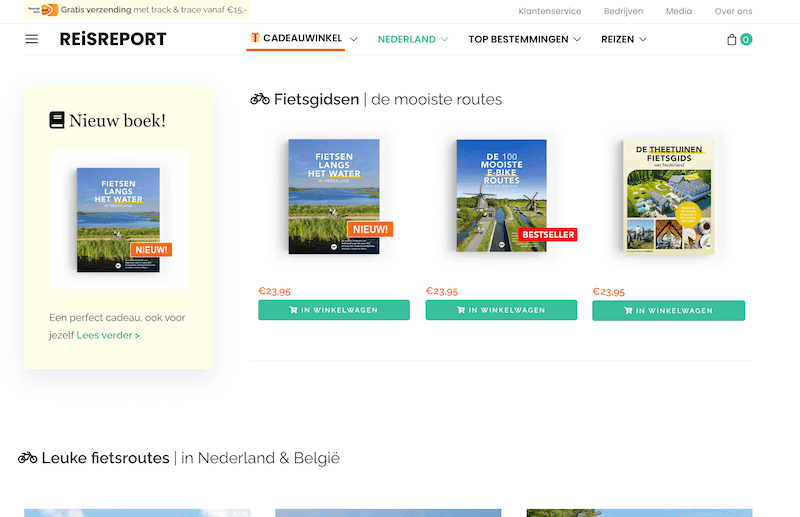Open the Nieuw boek sidebar book cover
The height and width of the screenshot is (517, 800).
(x=118, y=219)
